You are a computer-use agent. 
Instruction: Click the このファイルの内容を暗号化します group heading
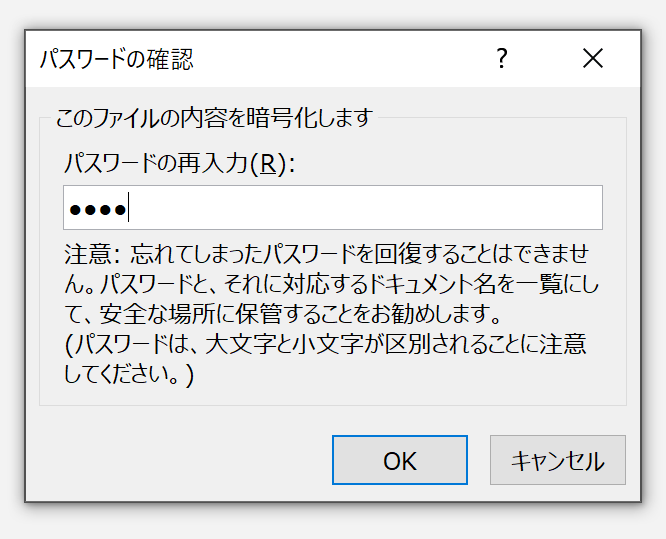click(x=214, y=118)
